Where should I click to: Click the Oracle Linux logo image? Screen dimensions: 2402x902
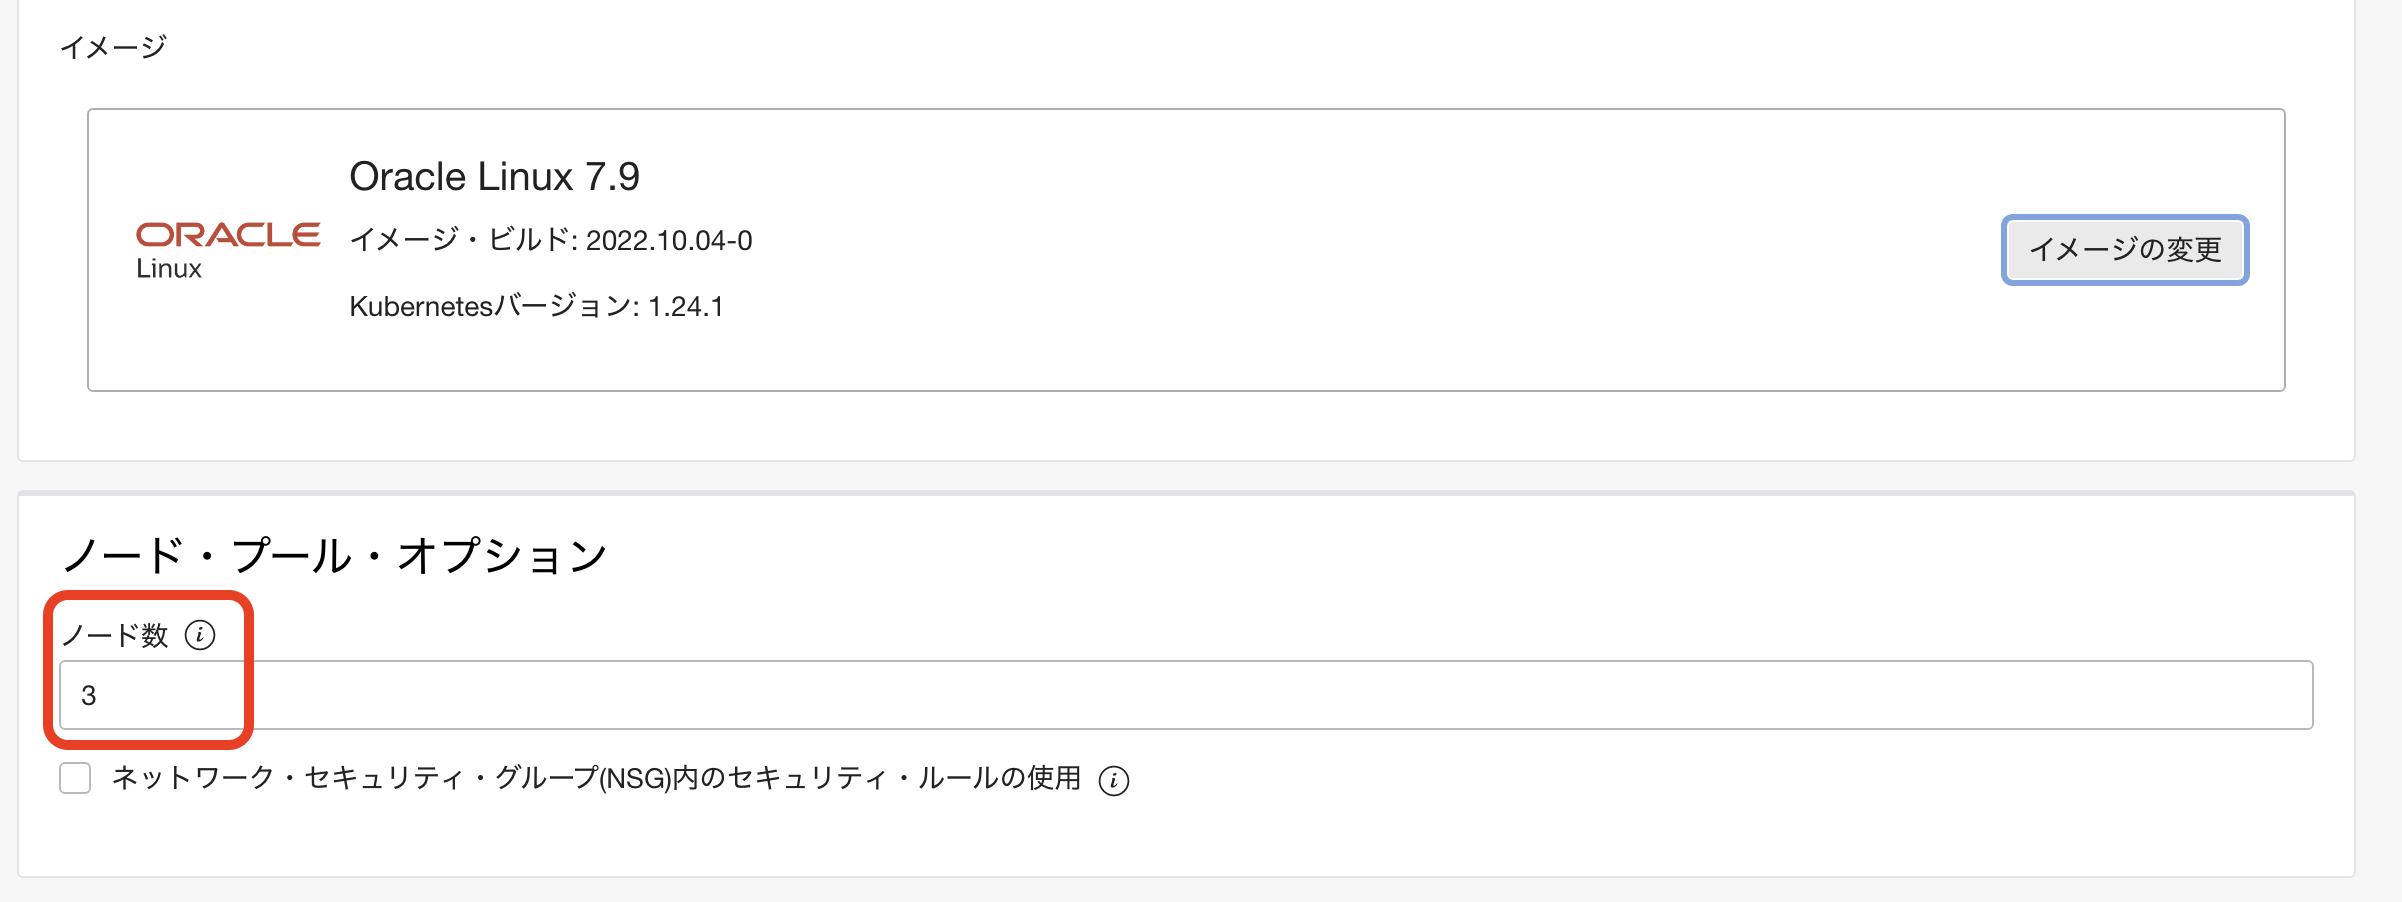pos(228,250)
